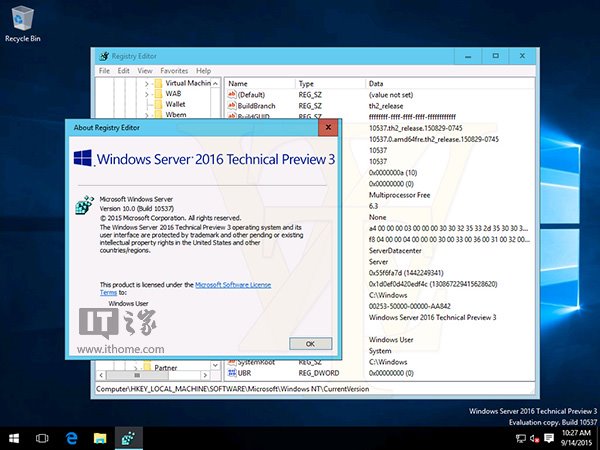The width and height of the screenshot is (600, 450).
Task: Click the Type column header
Action: (x=330, y=83)
